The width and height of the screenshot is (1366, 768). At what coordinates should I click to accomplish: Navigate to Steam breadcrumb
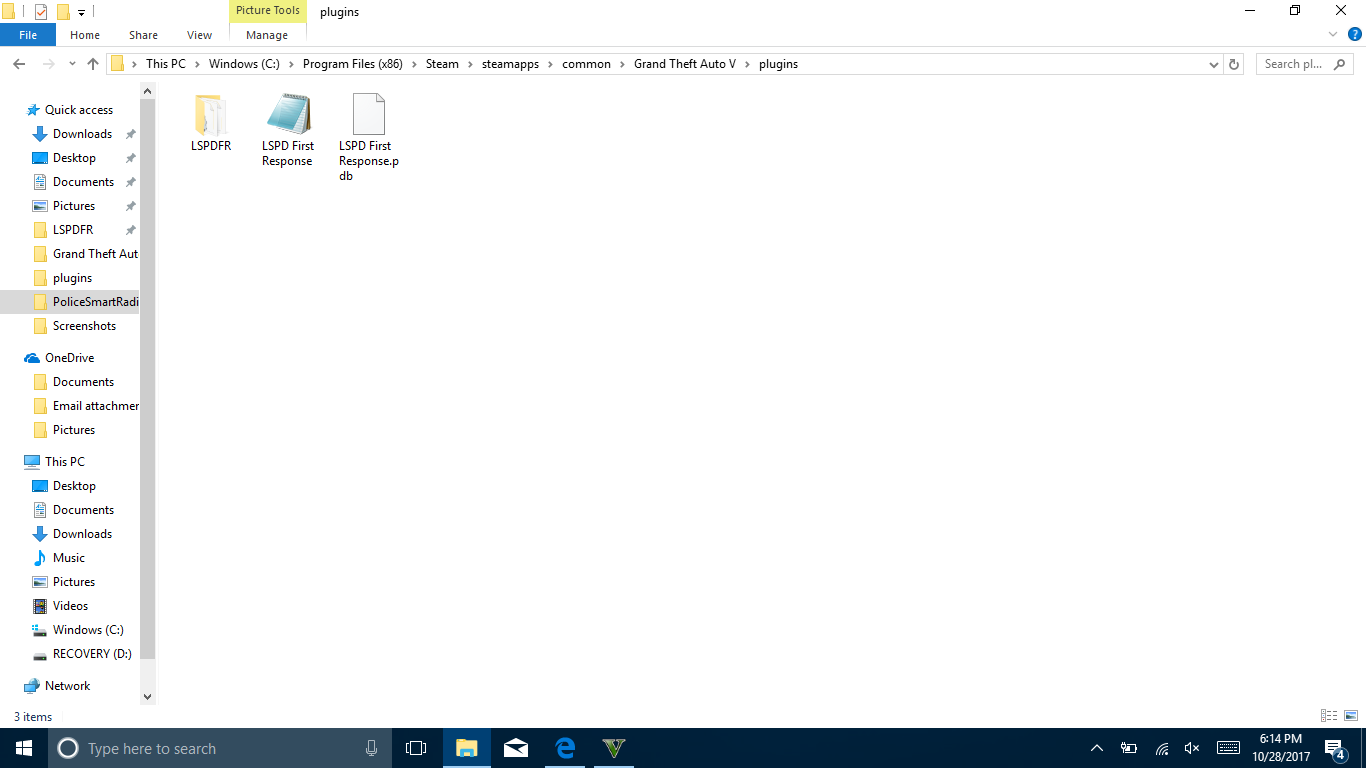coord(442,64)
